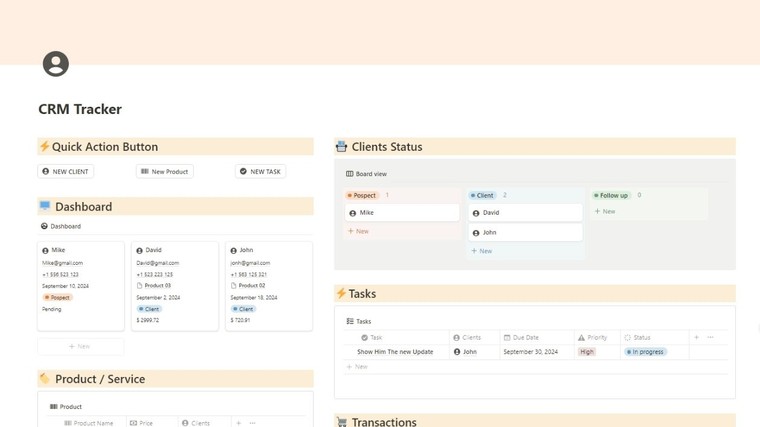Click the CRM Tracker page profile icon

click(56, 63)
